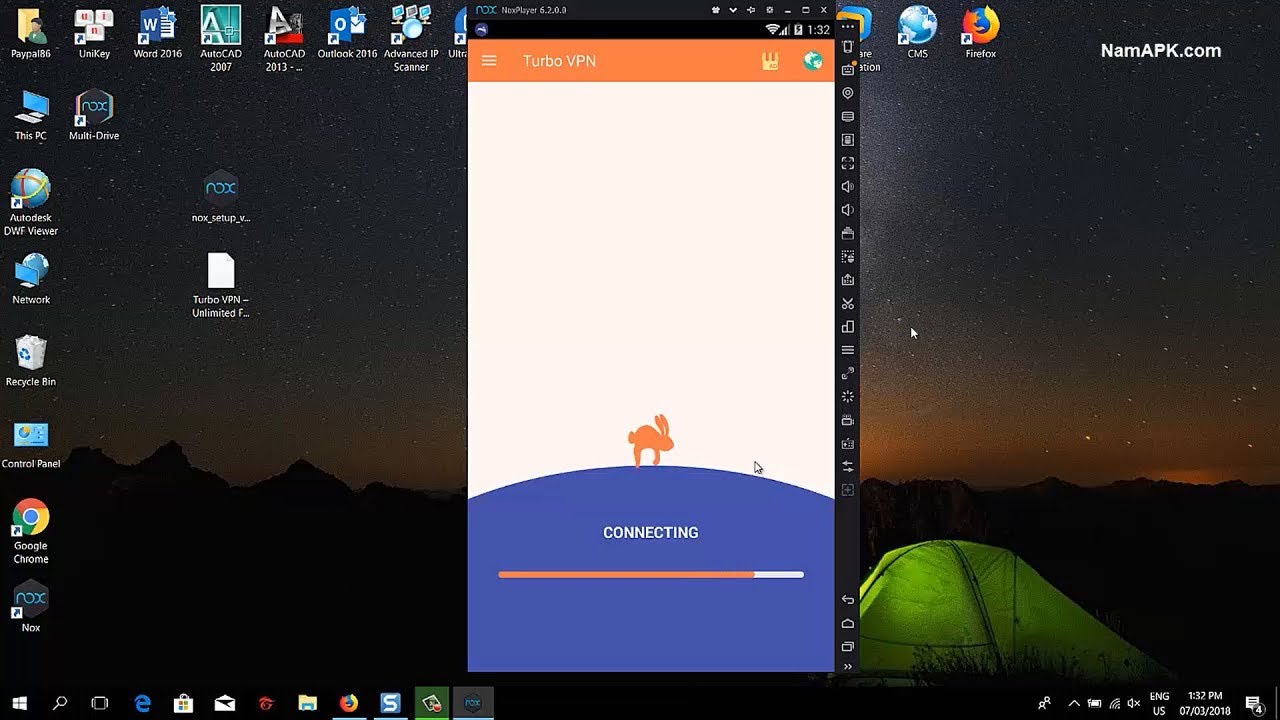Open Nox system settings gear

click(769, 10)
